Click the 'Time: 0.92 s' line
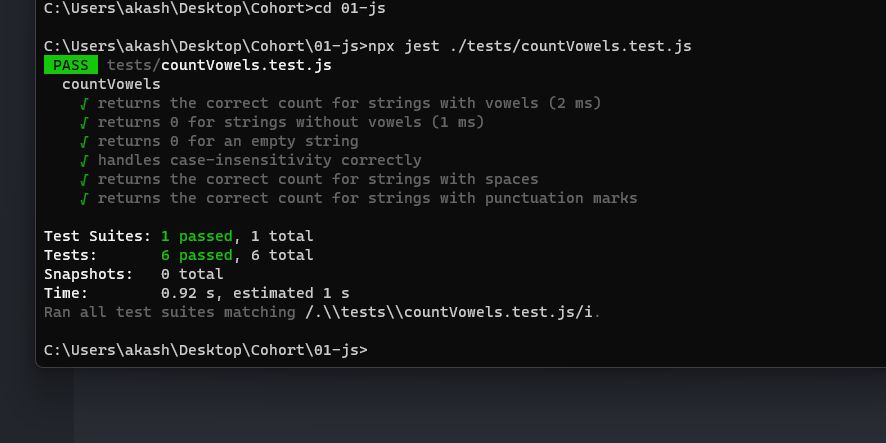 (197, 293)
